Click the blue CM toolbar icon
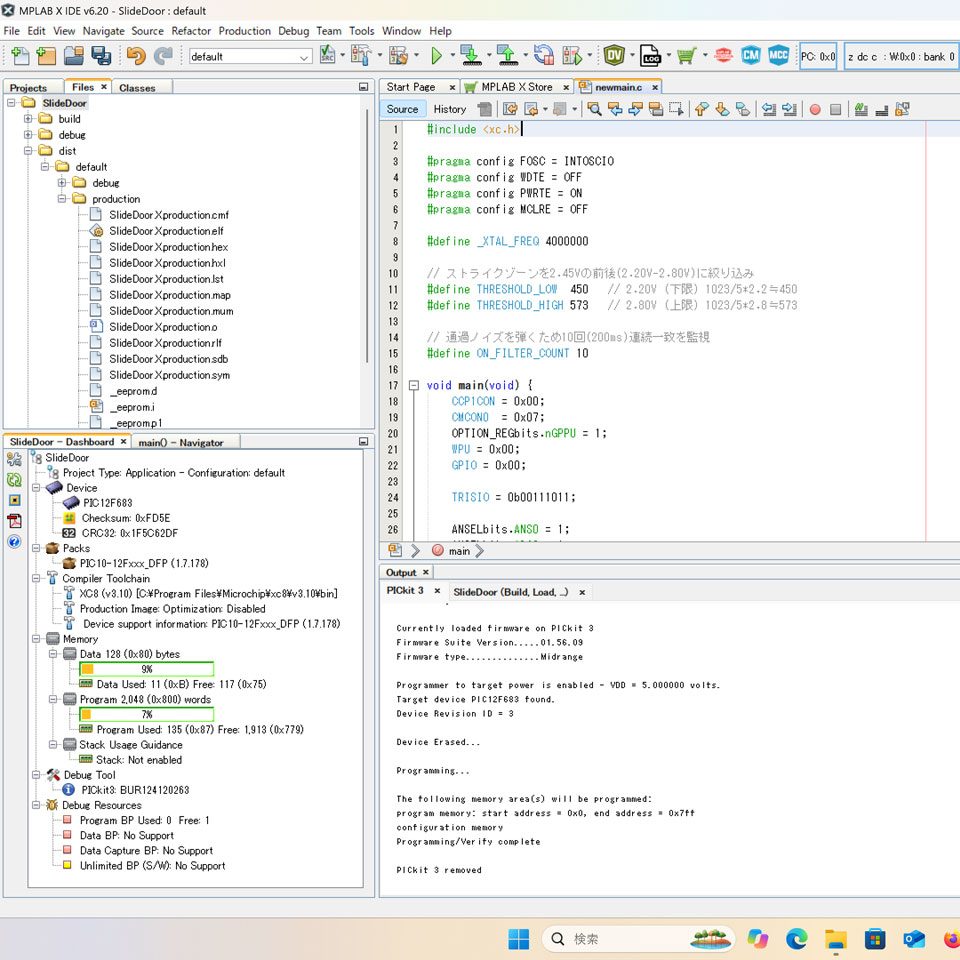Screen dimensions: 960x960 [751, 56]
